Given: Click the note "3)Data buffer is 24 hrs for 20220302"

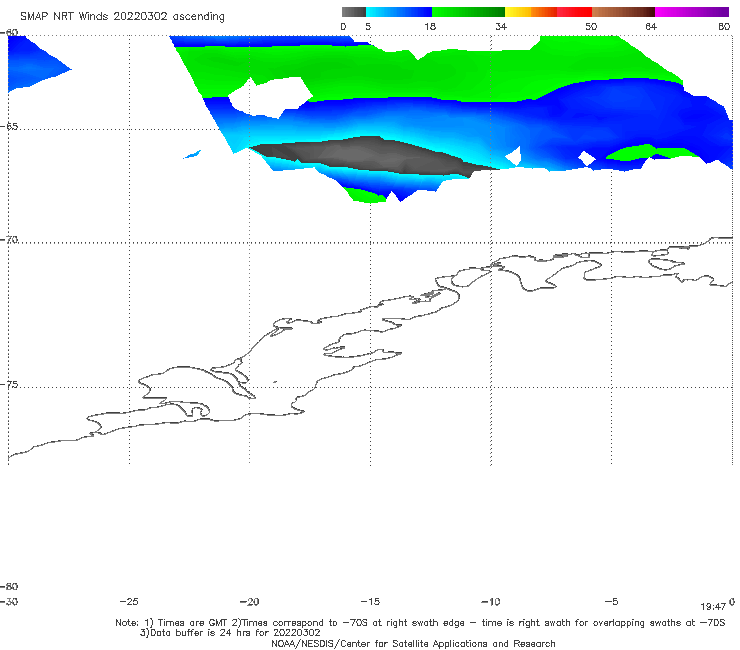Looking at the screenshot, I should pos(230,633).
